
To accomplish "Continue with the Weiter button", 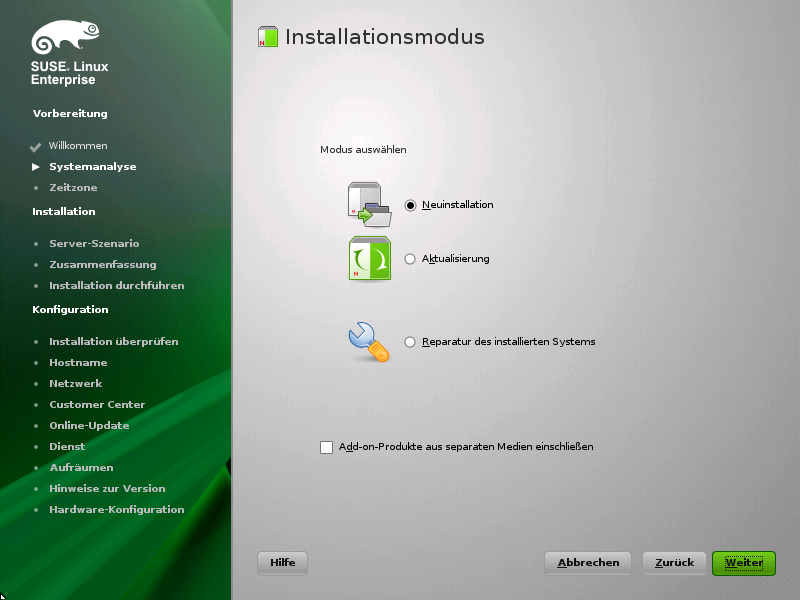I will [x=744, y=563].
